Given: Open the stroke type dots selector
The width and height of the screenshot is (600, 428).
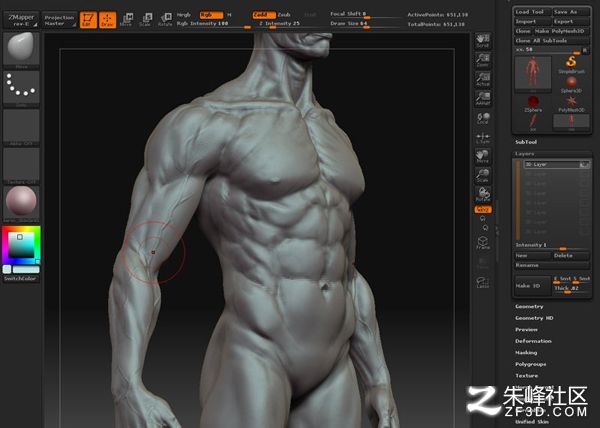Looking at the screenshot, I should (21, 87).
